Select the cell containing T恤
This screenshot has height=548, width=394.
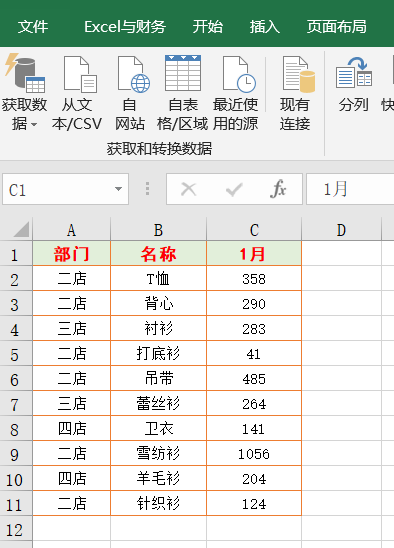158,278
